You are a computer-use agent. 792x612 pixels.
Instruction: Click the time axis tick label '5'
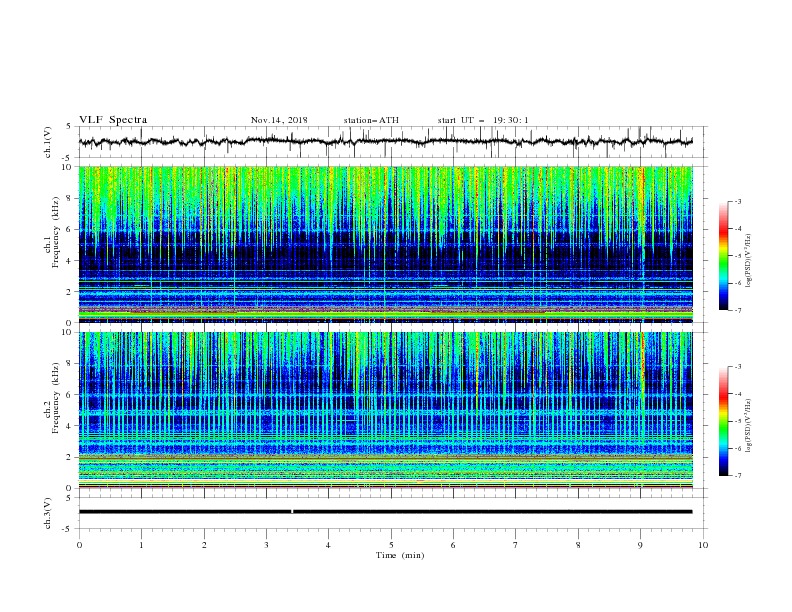point(391,545)
